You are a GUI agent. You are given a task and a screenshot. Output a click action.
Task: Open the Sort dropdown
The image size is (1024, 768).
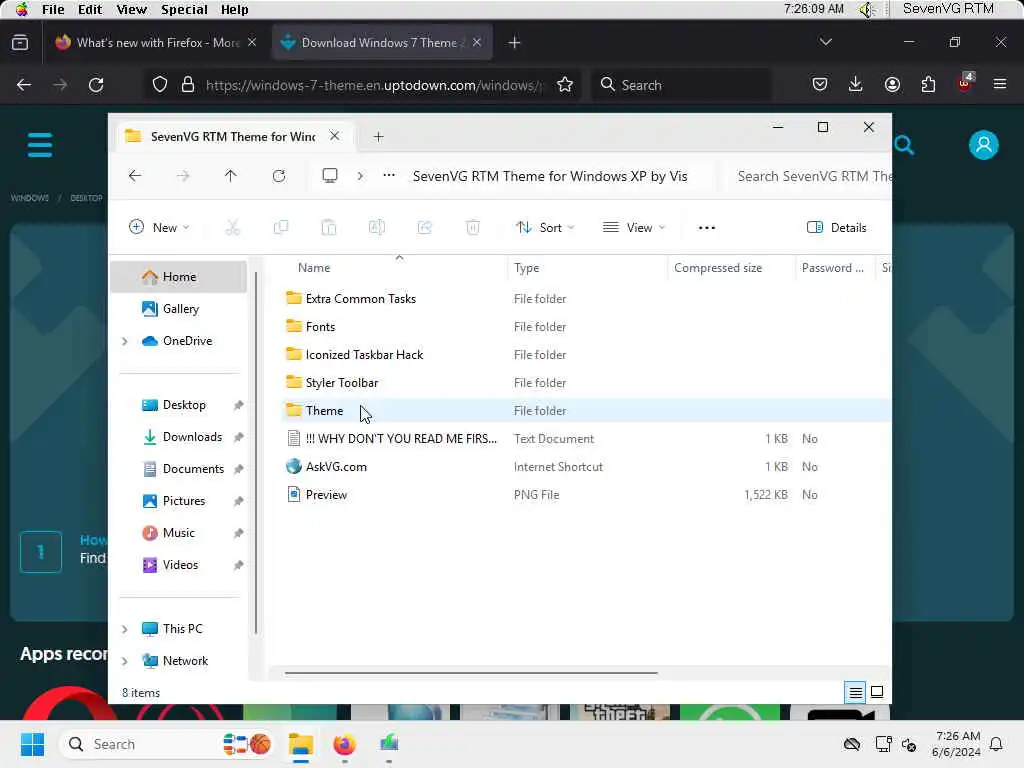(x=545, y=227)
